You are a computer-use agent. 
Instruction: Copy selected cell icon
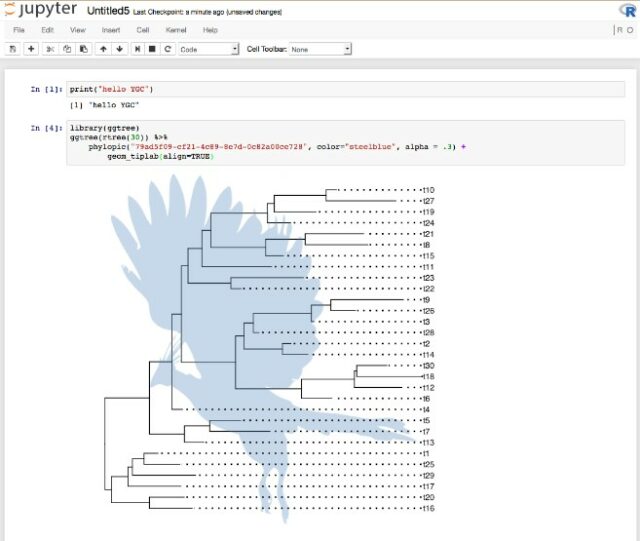tap(67, 49)
